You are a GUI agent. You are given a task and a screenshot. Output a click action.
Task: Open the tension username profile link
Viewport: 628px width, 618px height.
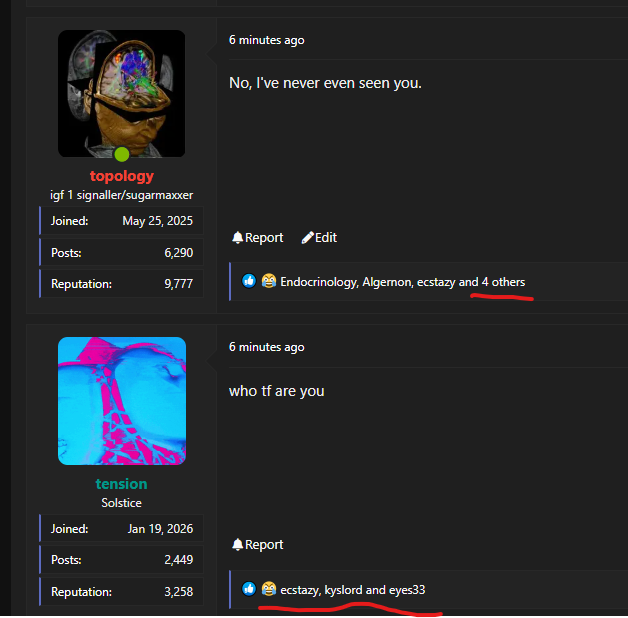tap(121, 484)
